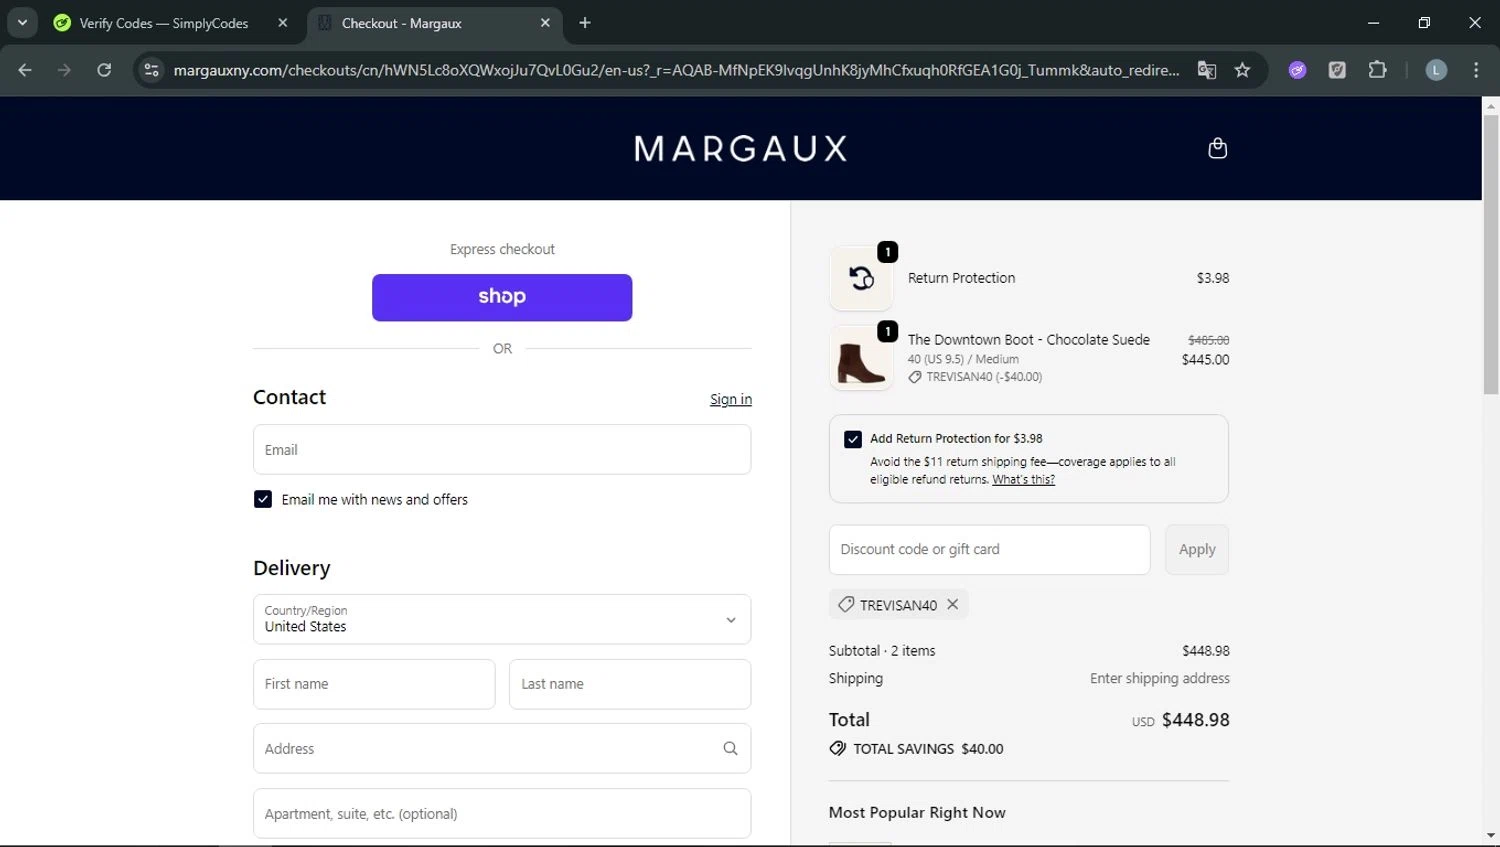This screenshot has height=847, width=1500.
Task: Focus the Email input field
Action: click(502, 450)
